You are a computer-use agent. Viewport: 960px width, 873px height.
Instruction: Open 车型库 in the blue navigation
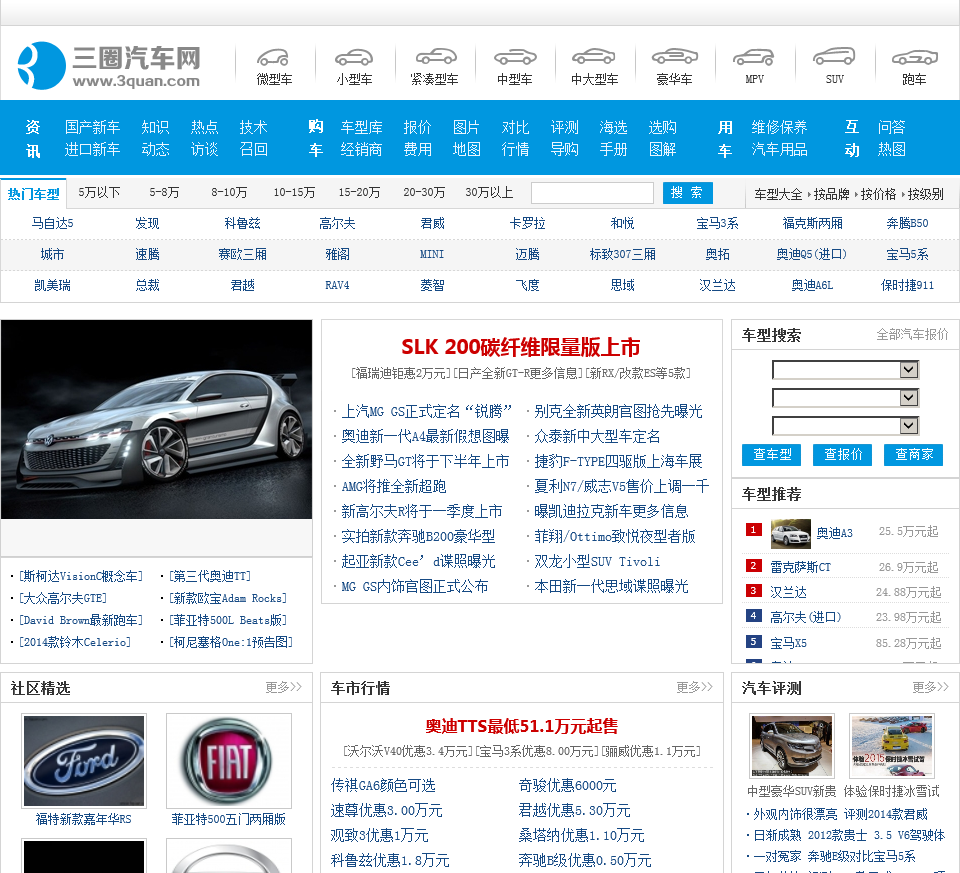click(361, 127)
